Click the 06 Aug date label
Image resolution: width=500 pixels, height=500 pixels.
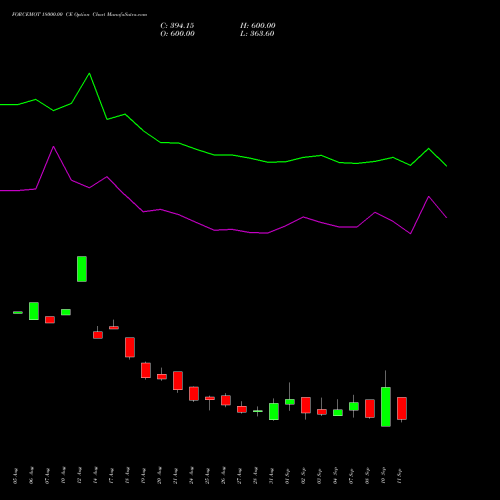[32, 476]
